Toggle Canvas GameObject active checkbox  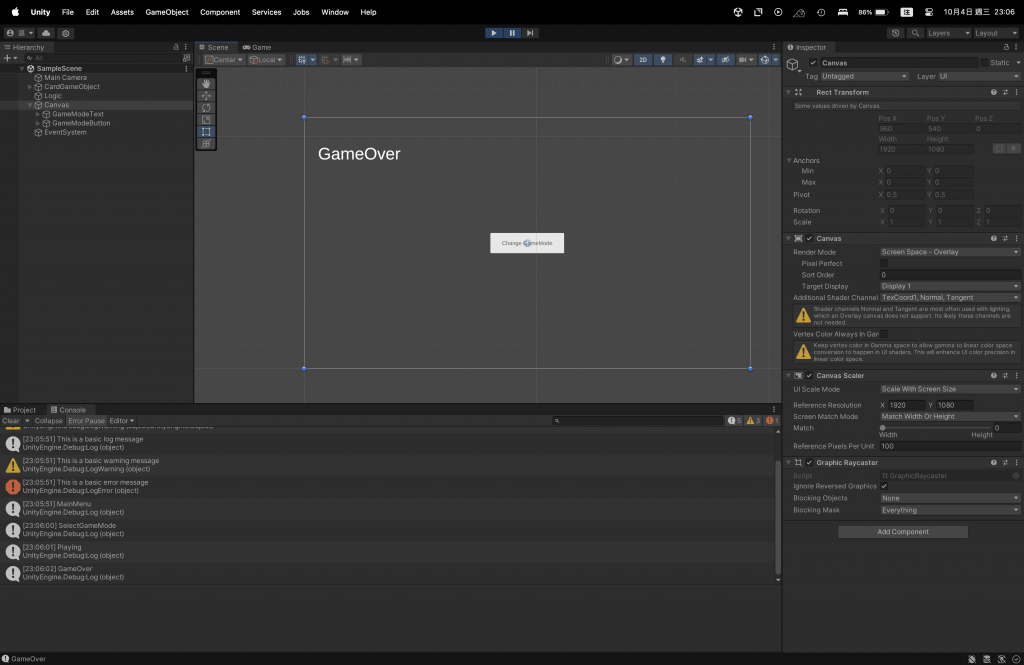[813, 63]
